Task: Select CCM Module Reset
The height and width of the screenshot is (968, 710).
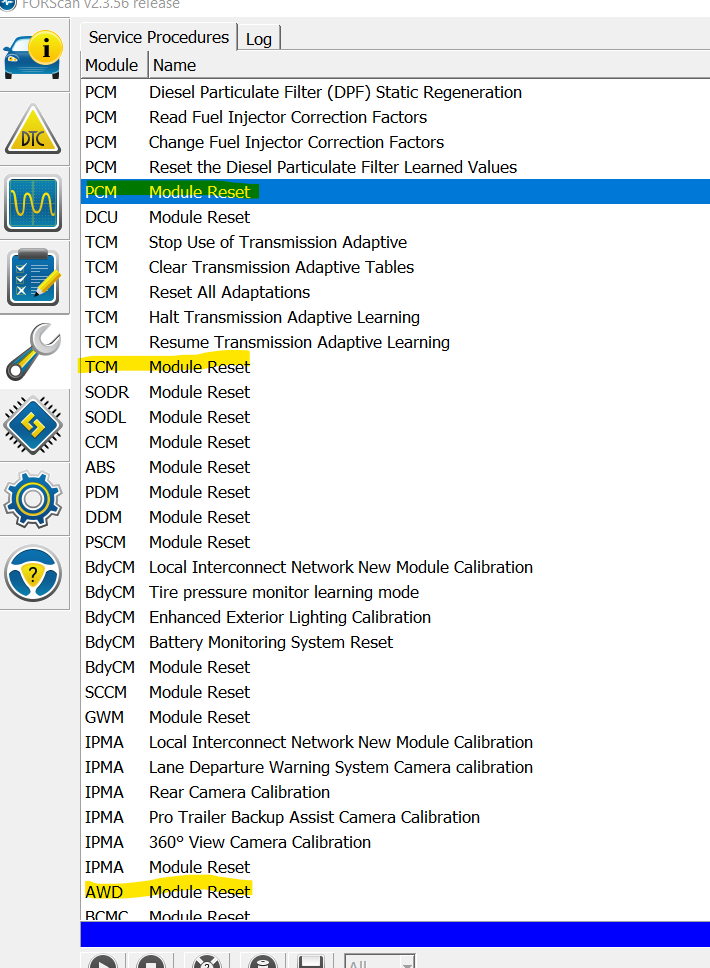Action: pos(395,442)
